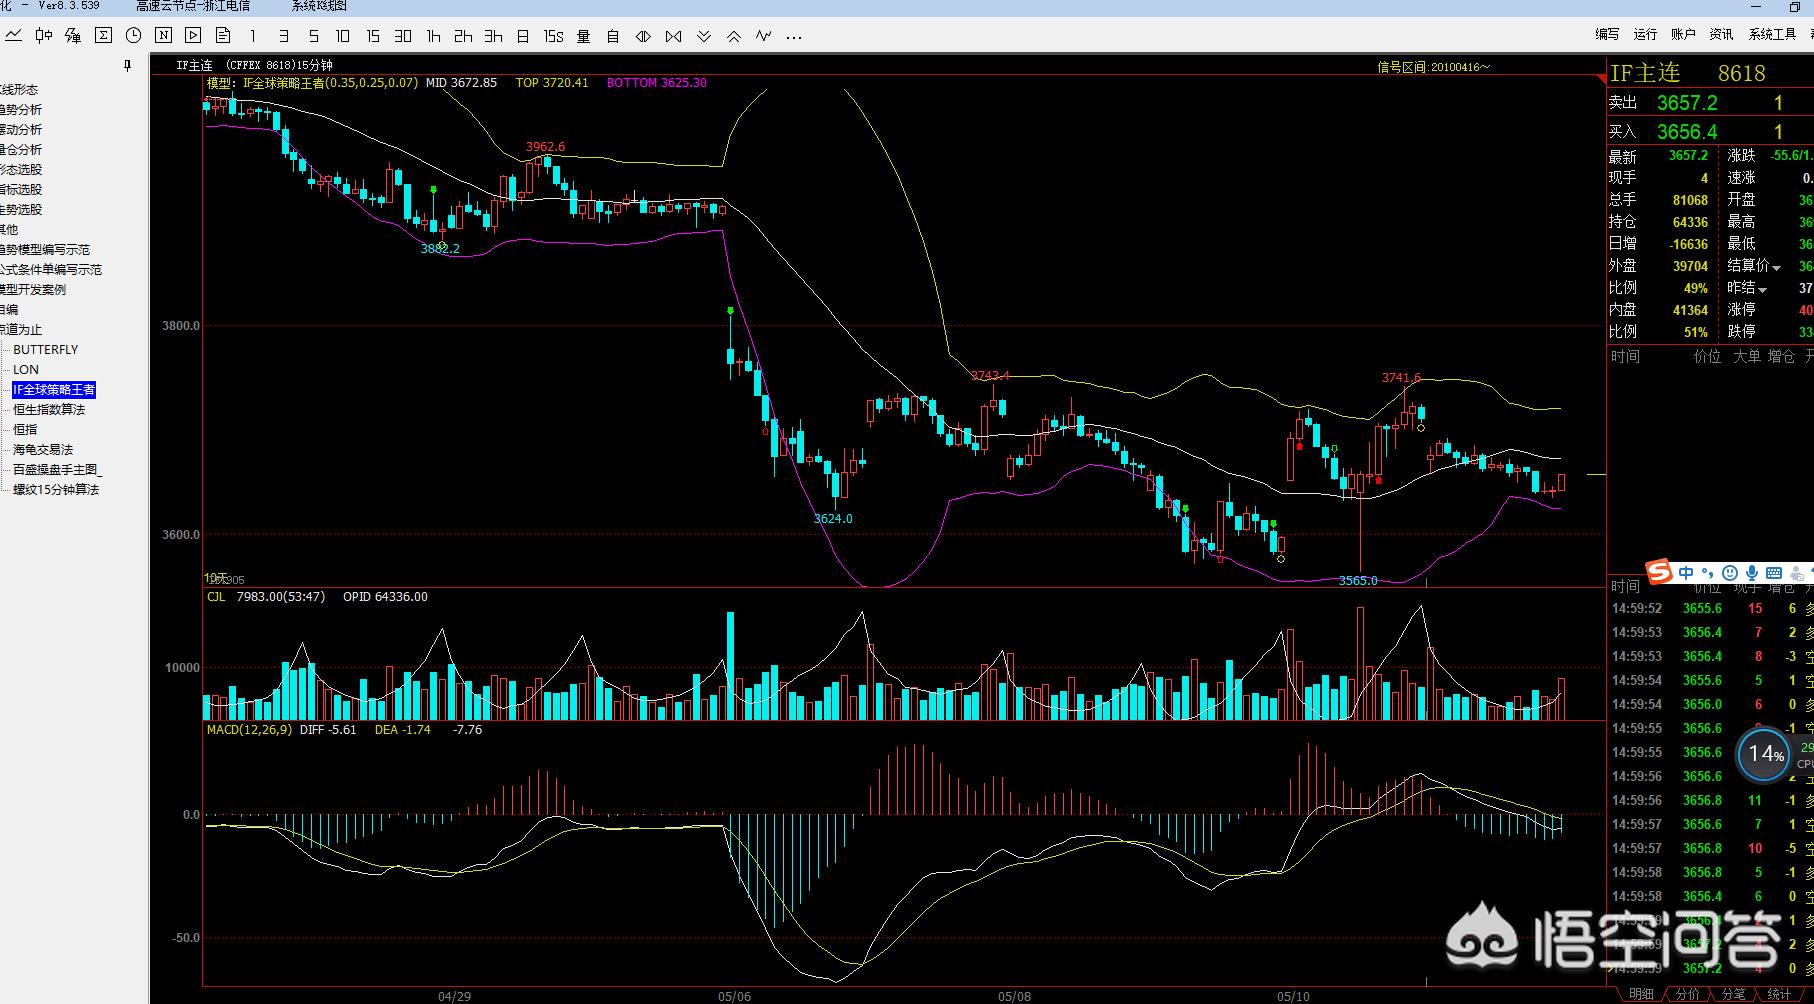Open the 结算价 dropdown arrow
This screenshot has height=1004, width=1814.
1777,267
